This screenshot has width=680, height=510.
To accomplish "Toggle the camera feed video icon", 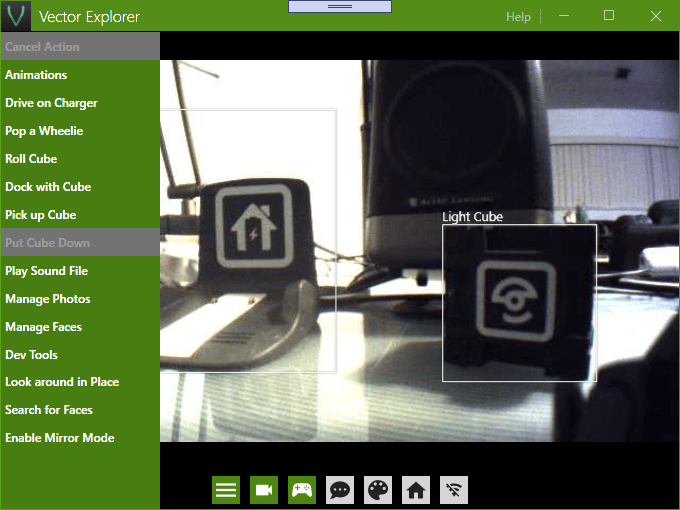I will [x=264, y=490].
